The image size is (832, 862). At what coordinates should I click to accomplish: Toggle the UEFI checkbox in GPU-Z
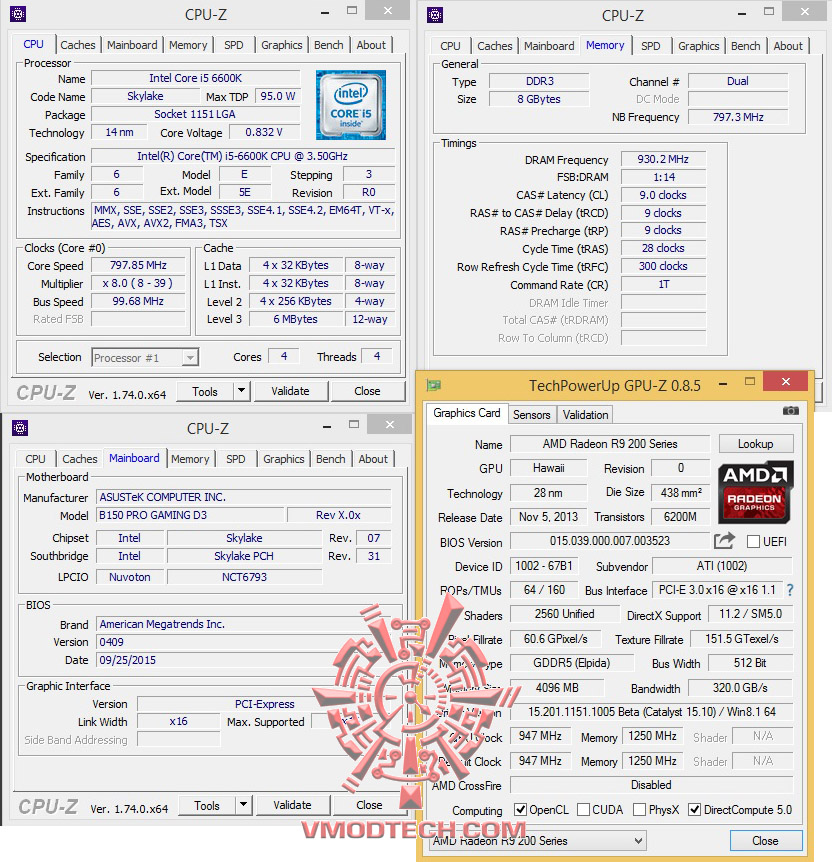(753, 541)
